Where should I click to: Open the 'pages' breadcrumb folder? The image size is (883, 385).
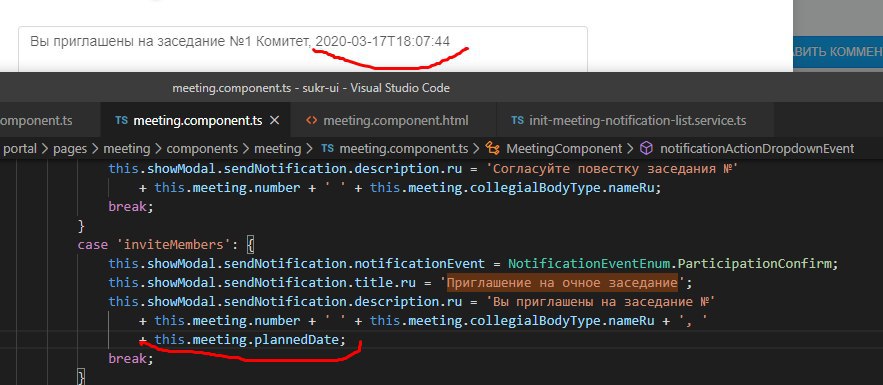[x=70, y=149]
